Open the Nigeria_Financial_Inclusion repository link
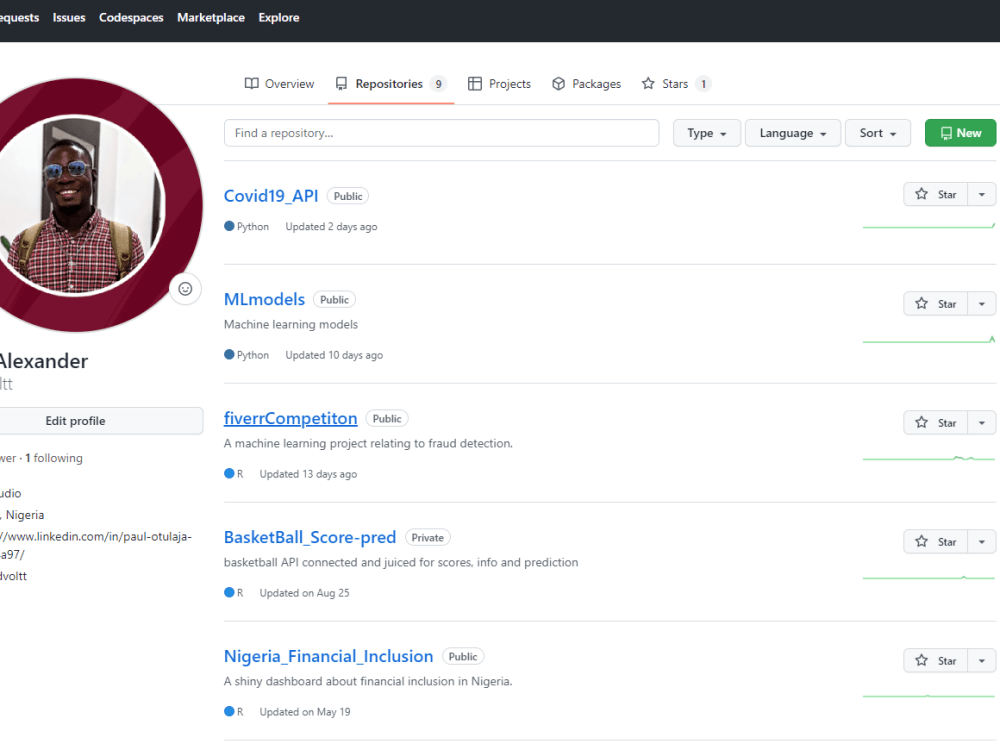 click(328, 656)
